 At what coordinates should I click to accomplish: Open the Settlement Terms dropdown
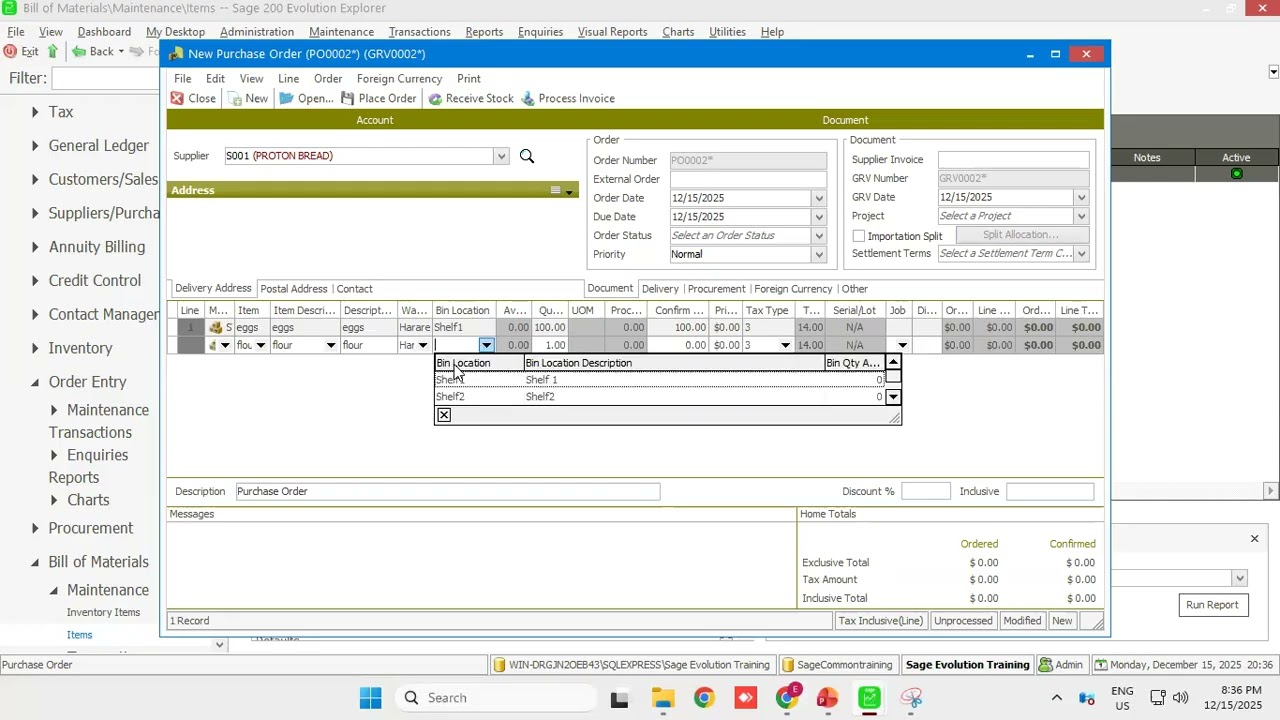[x=1081, y=254]
